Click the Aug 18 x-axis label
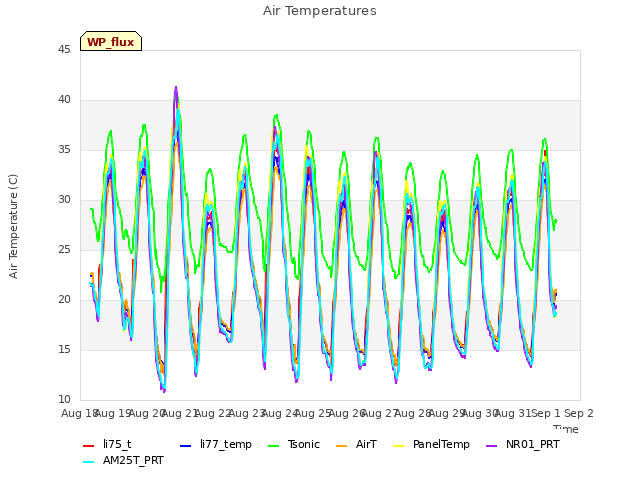640x480 pixels. click(x=78, y=413)
